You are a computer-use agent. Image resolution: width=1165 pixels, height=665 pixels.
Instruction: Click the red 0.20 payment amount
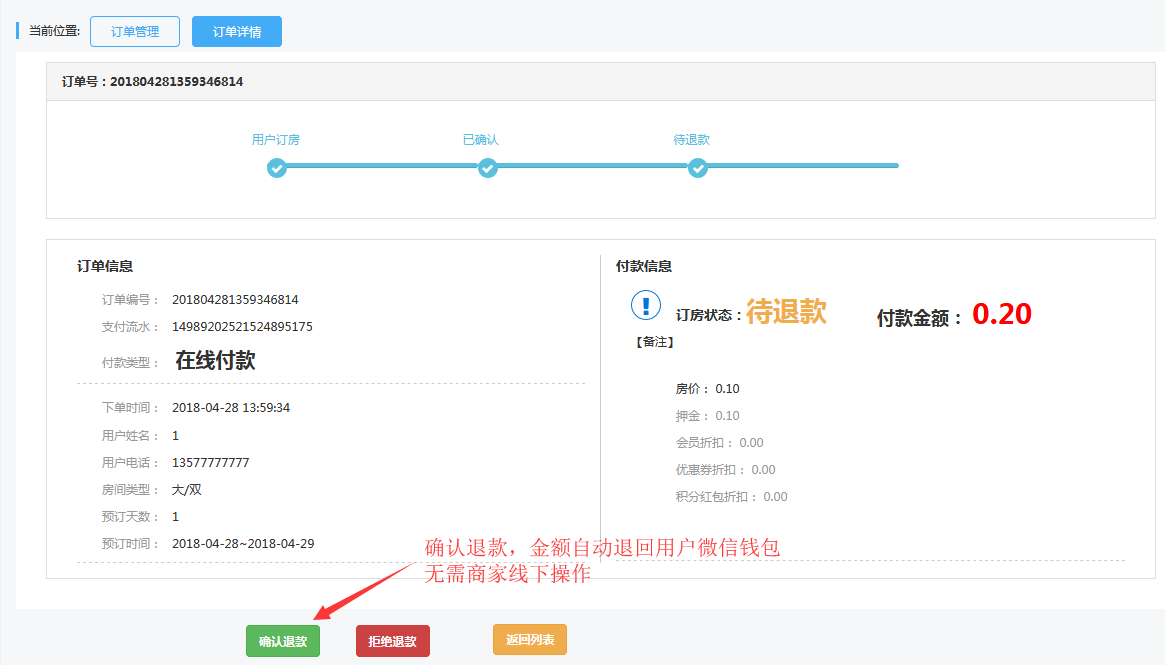point(1001,315)
